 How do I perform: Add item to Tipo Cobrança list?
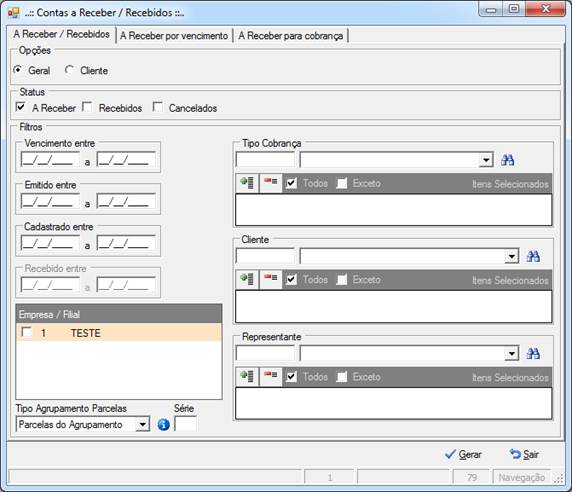247,183
